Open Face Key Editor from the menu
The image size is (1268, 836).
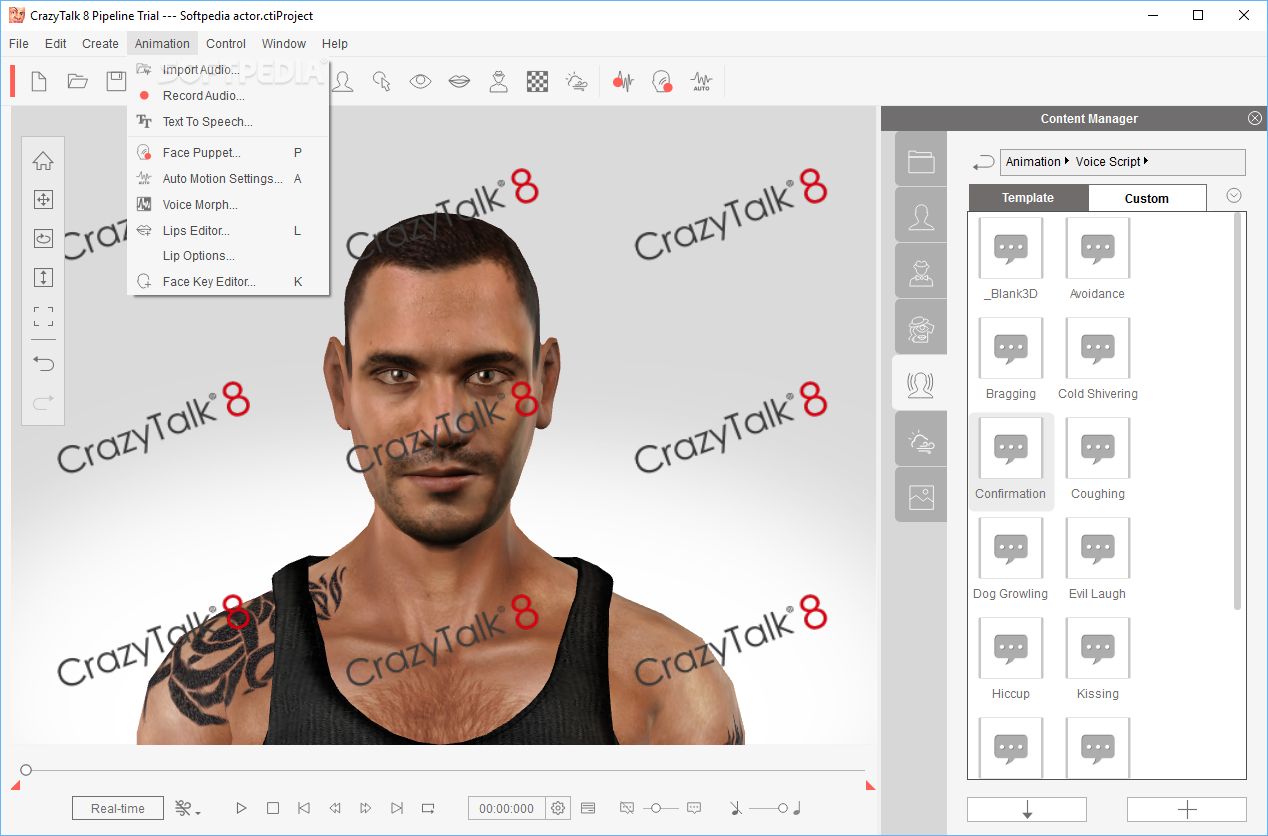[228, 282]
